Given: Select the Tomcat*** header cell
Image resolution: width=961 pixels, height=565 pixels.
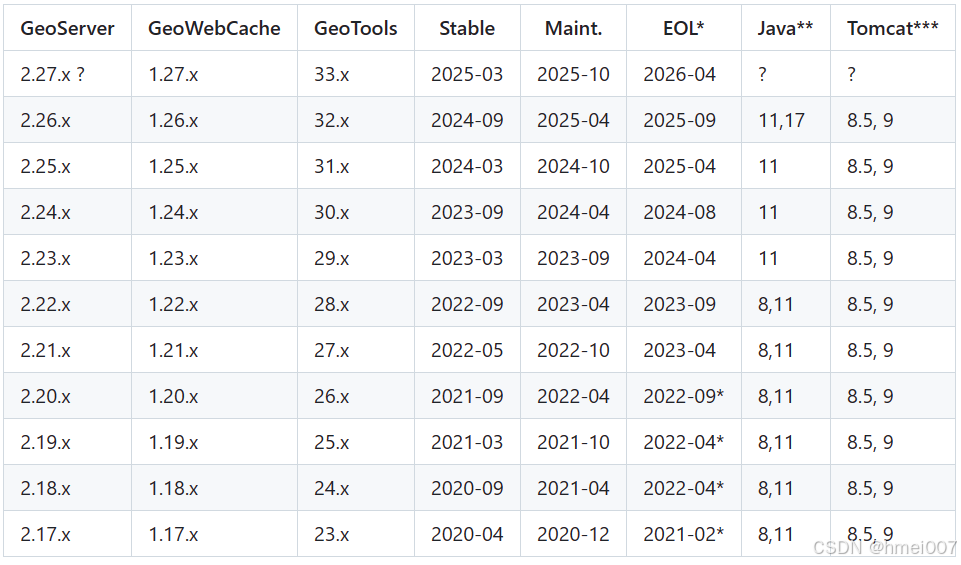Looking at the screenshot, I should click(x=892, y=28).
